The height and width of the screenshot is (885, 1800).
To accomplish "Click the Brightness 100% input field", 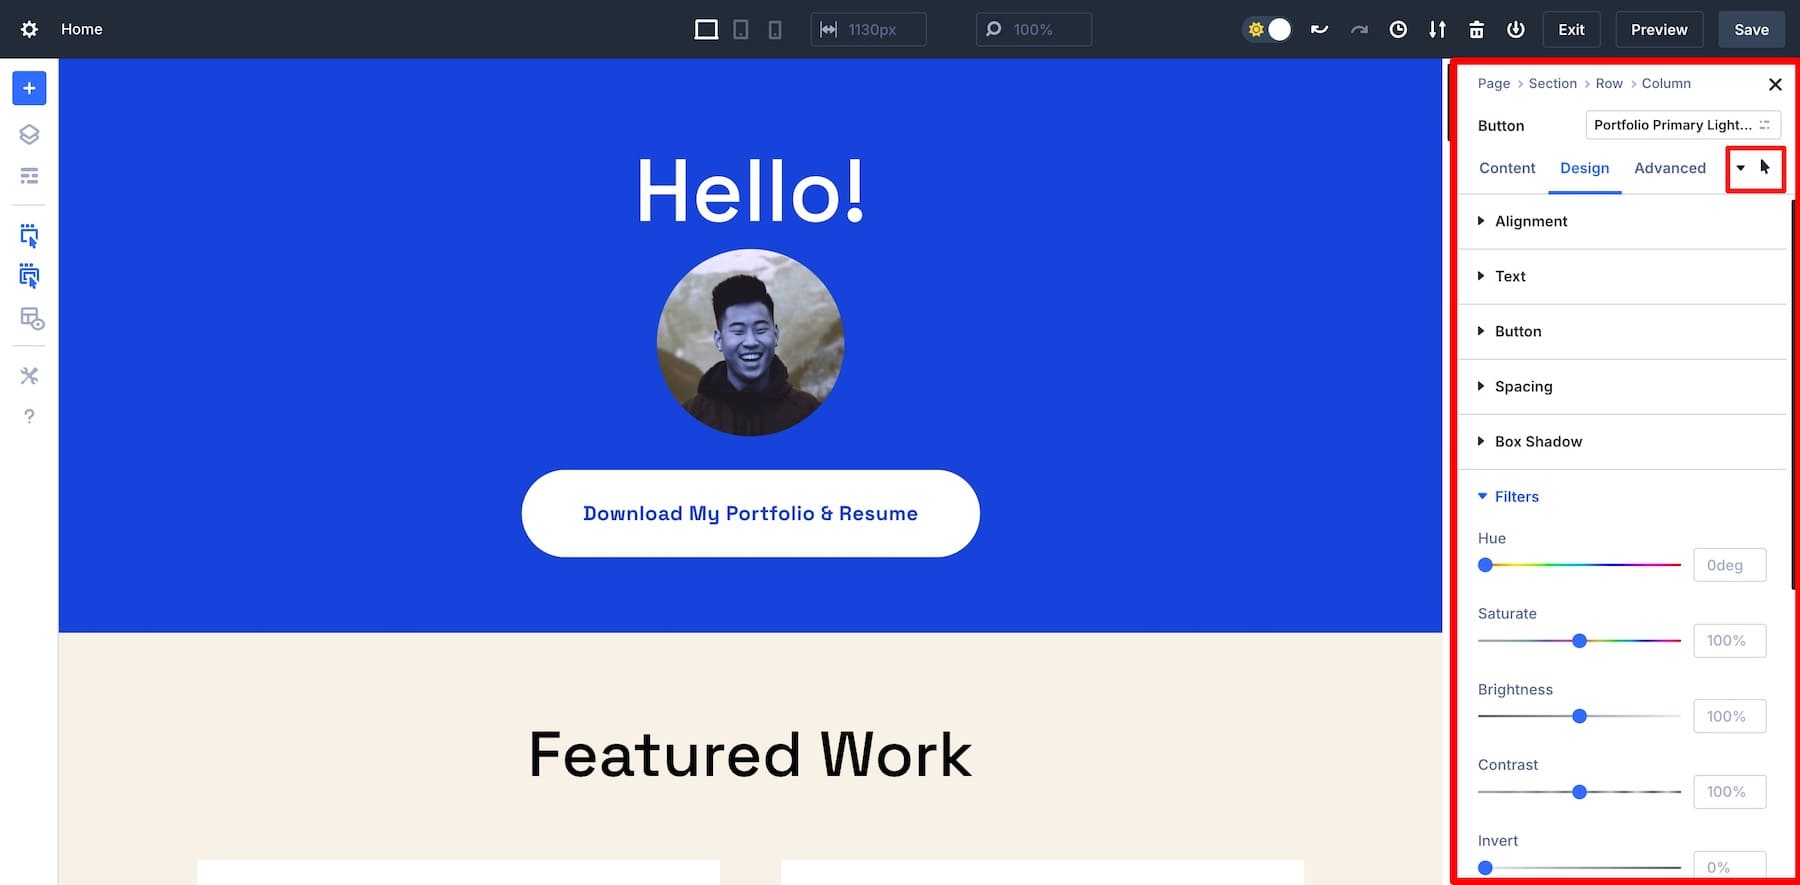I will click(x=1730, y=716).
